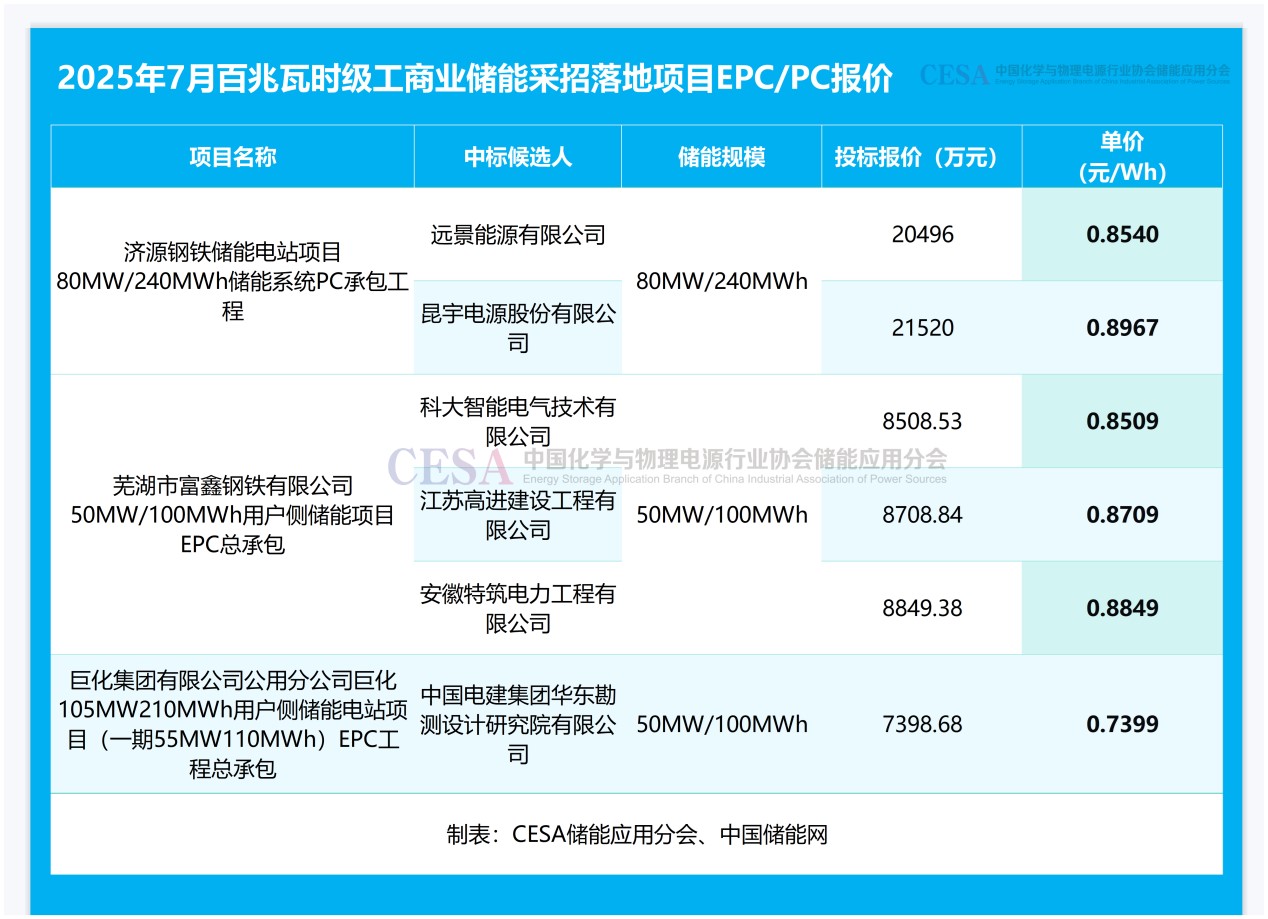Viewport: 1268px width, 919px height.
Task: Click the 投标报价（万元） column header
Action: click(x=921, y=157)
